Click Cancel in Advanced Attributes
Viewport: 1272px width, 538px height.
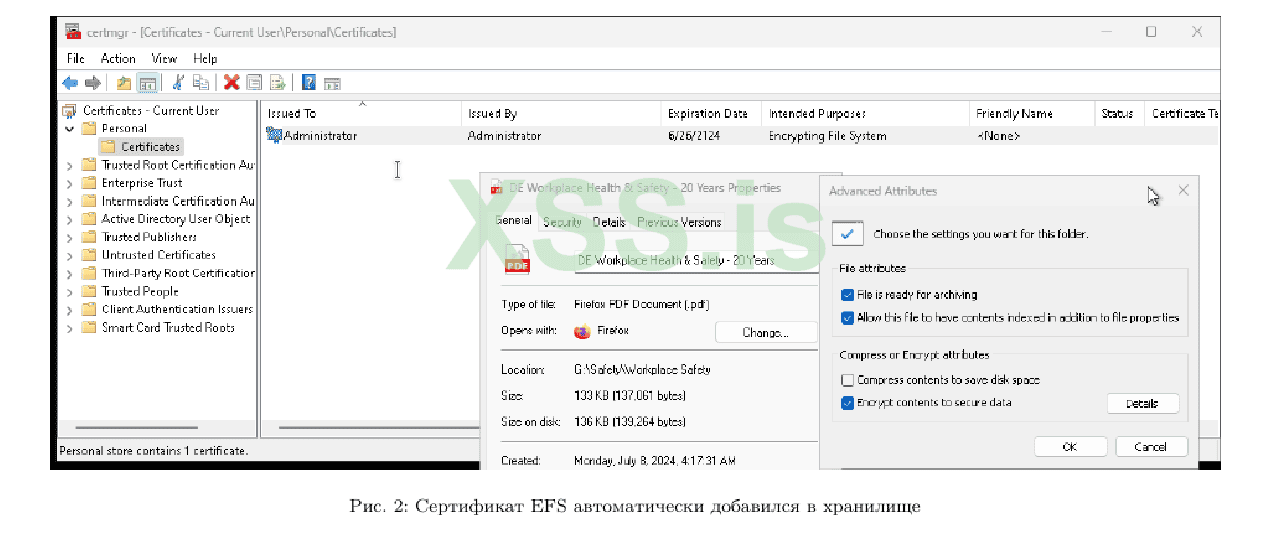(1152, 447)
